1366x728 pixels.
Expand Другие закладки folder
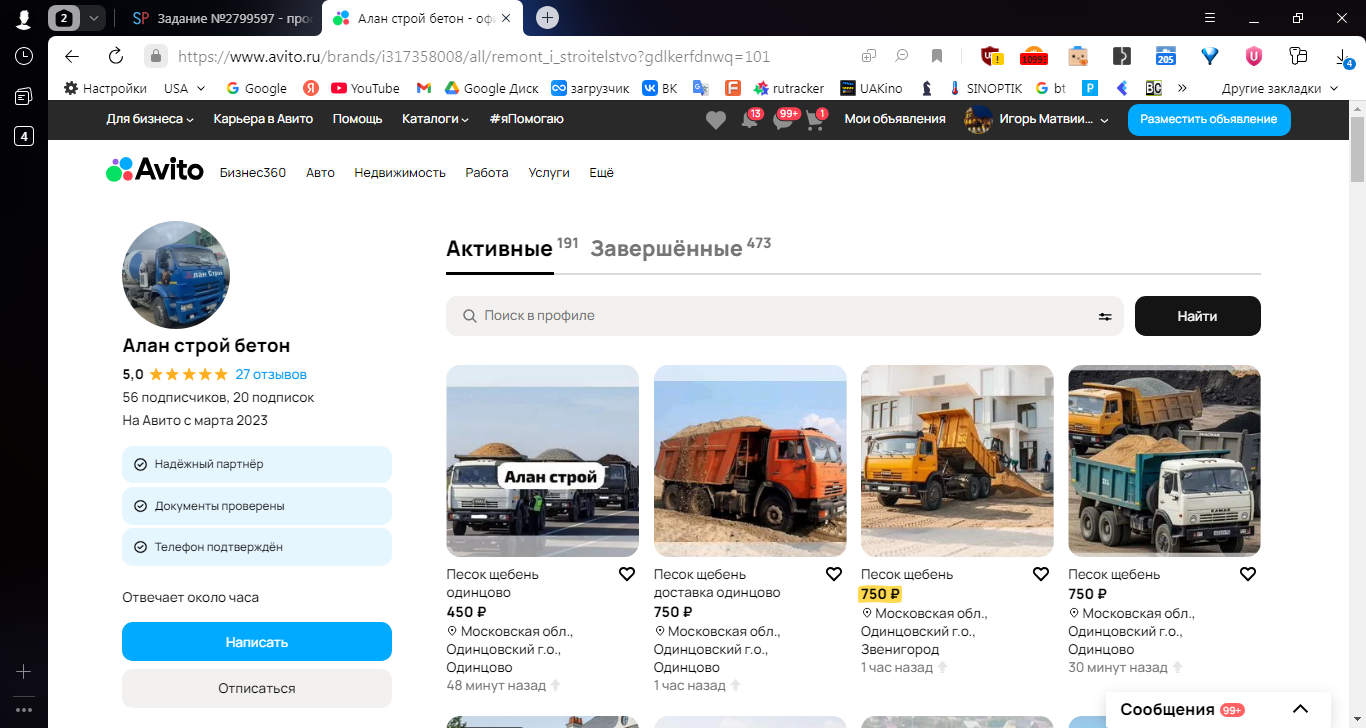coord(1279,88)
